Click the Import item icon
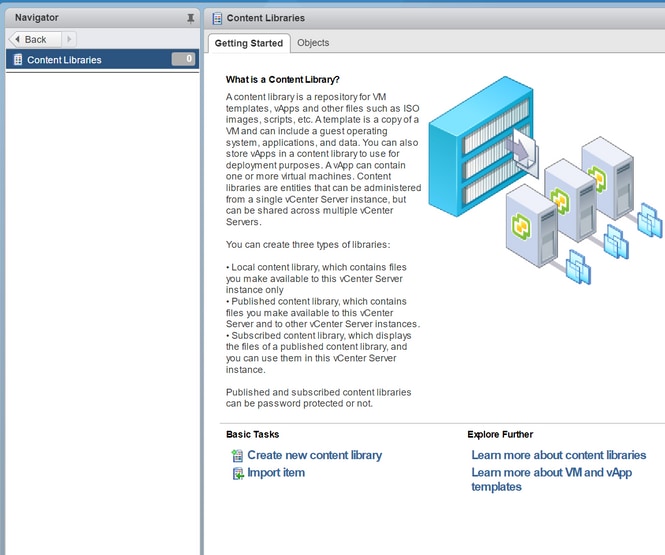Screen dimensions: 665x555 coord(238,473)
